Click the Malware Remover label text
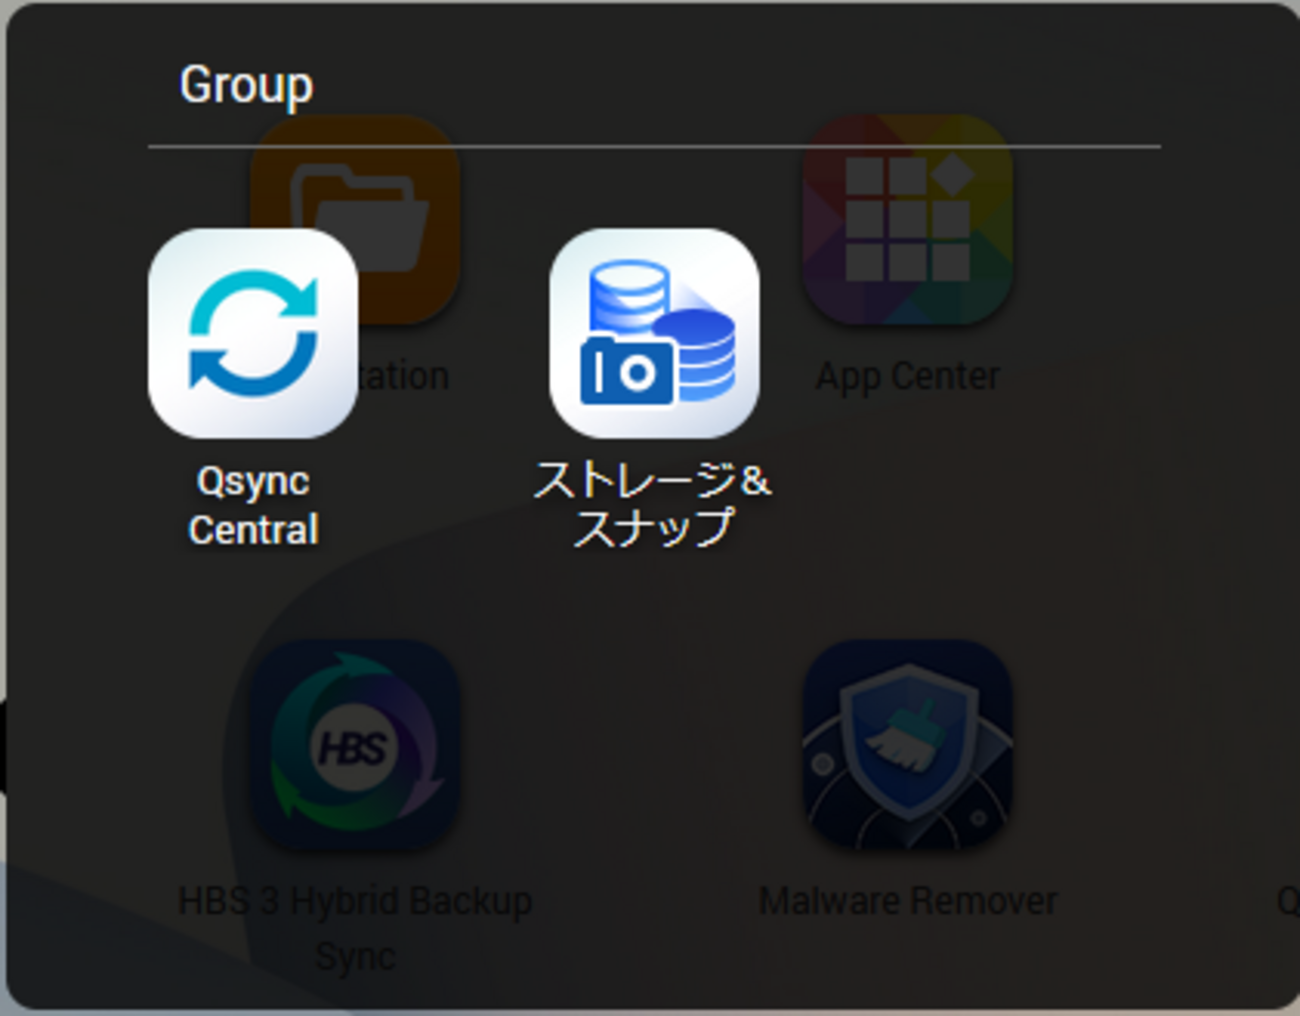The image size is (1300, 1016). click(908, 901)
